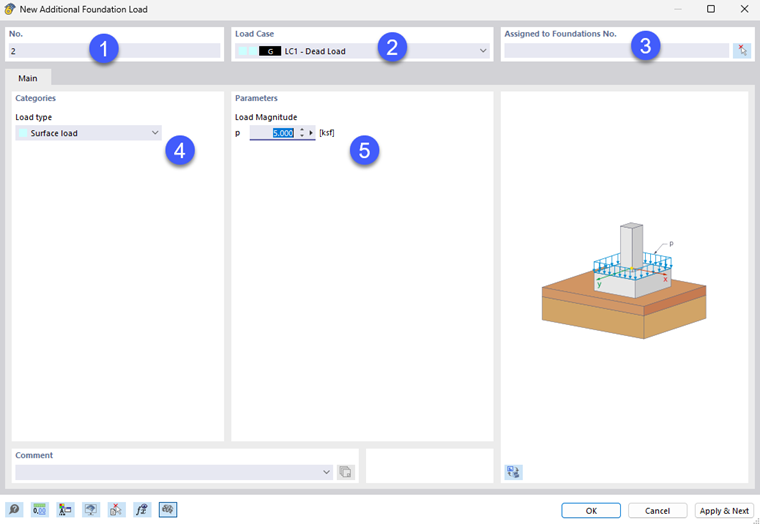Open the help search icon in bottom toolbar
760x524 pixels.
tap(14, 510)
